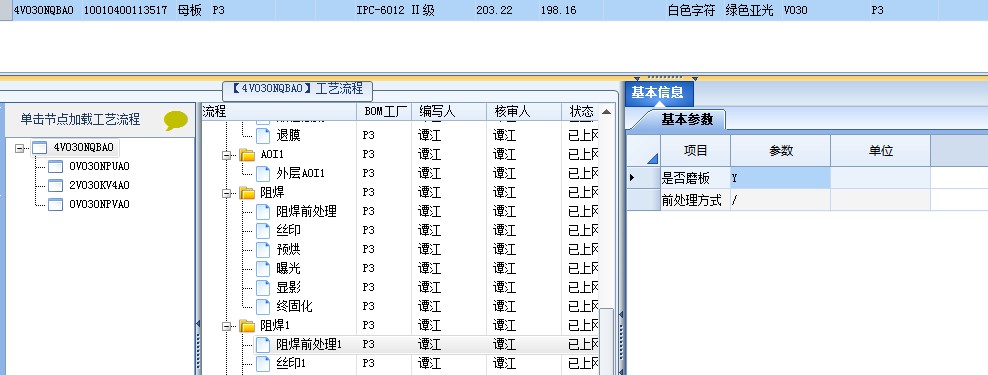The width and height of the screenshot is (988, 375).
Task: Click the 198.16 value cell
Action: [558, 10]
